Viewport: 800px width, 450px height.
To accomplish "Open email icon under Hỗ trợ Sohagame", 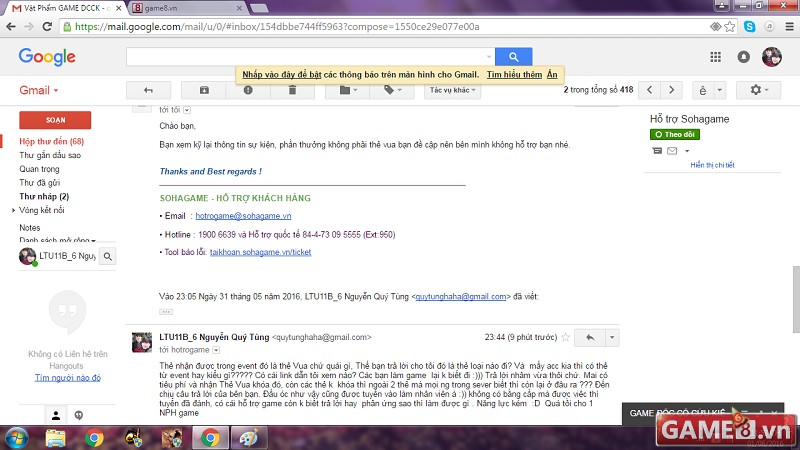I will (x=672, y=151).
